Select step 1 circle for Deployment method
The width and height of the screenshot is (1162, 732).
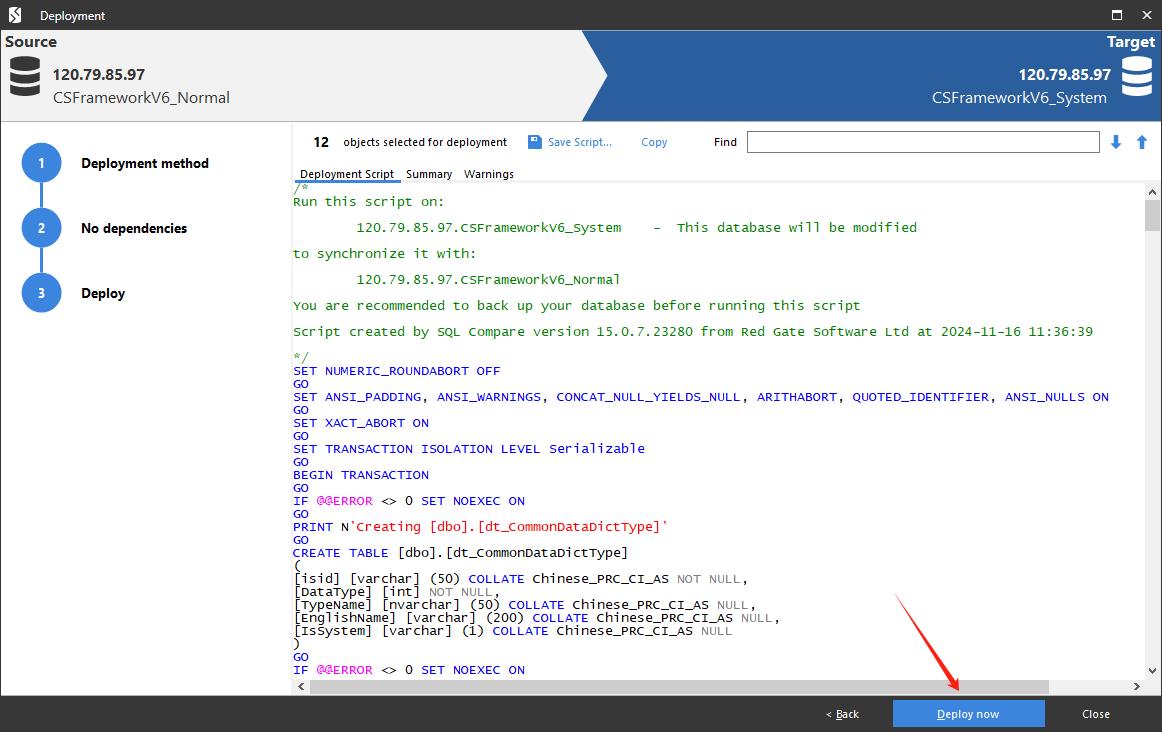(x=41, y=163)
